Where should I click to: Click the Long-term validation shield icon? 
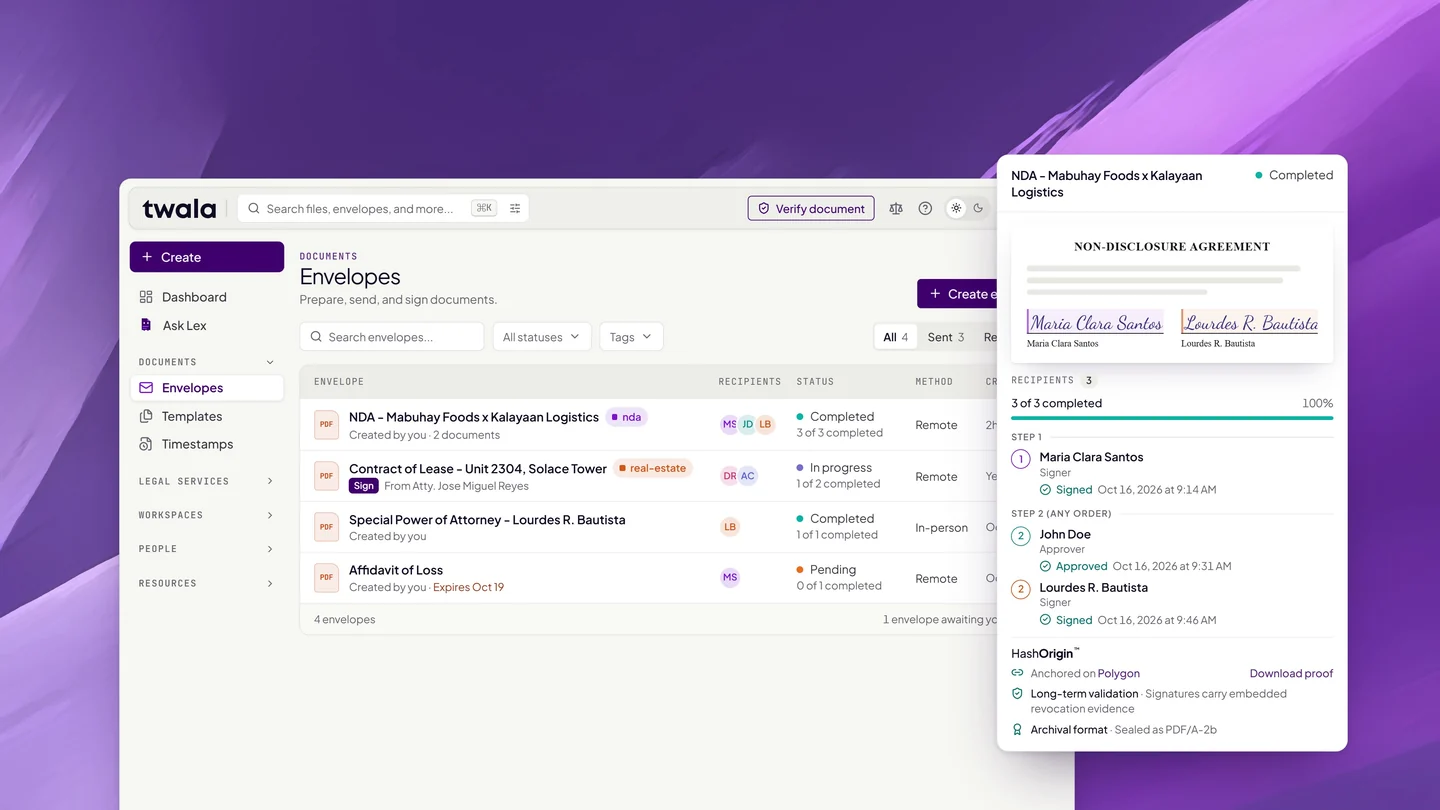[1017, 693]
